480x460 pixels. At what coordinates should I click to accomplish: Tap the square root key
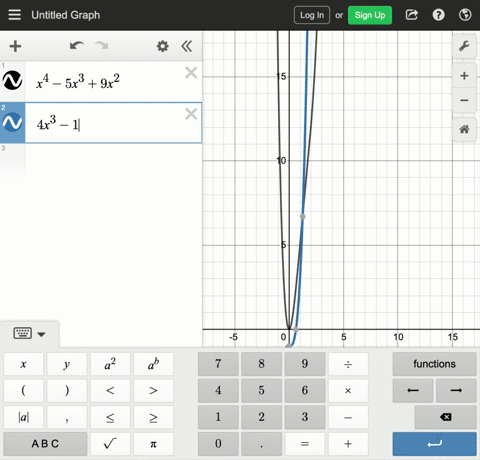click(110, 444)
